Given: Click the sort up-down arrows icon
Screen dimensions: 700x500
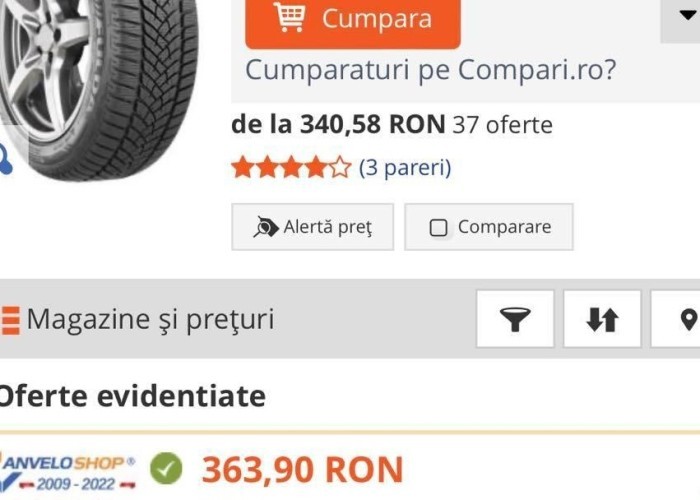Looking at the screenshot, I should tap(602, 319).
